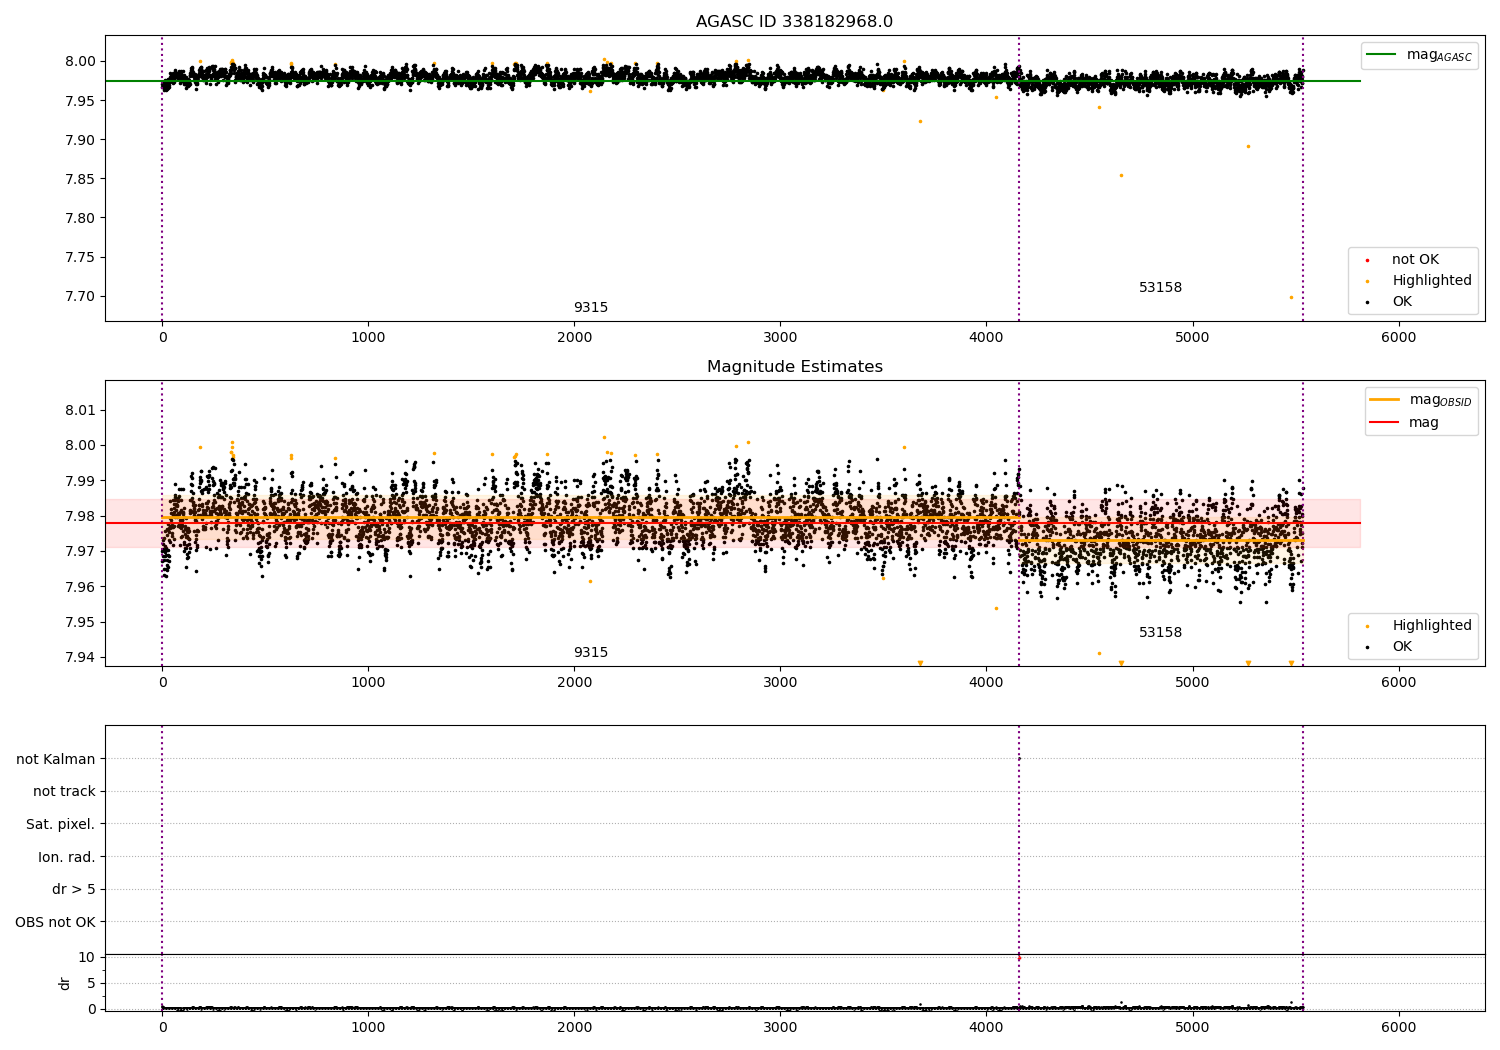Click the 'Magnitude Estimates' plot title
Screen dimensions: 1500x1050
[794, 367]
